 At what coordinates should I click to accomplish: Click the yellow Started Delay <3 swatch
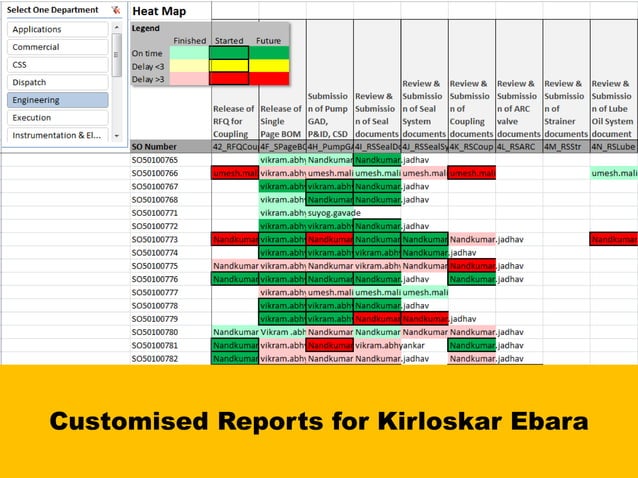pyautogui.click(x=229, y=66)
